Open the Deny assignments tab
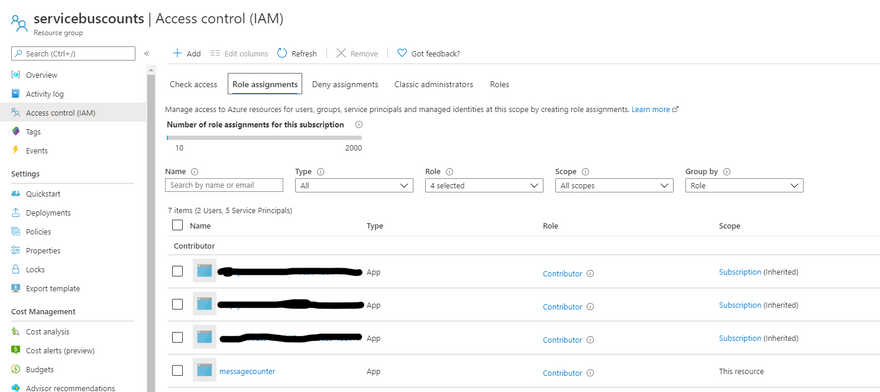Image resolution: width=880 pixels, height=392 pixels. [345, 84]
